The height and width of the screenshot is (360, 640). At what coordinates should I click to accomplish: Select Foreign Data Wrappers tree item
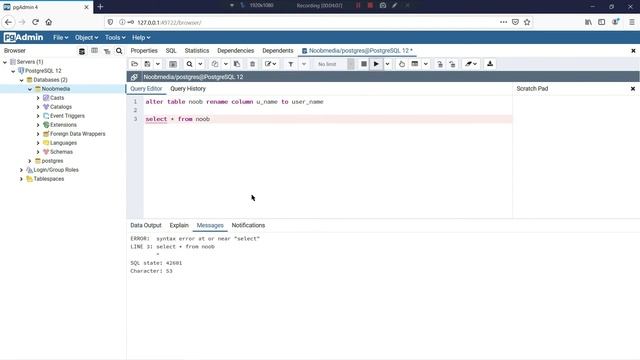[77, 134]
